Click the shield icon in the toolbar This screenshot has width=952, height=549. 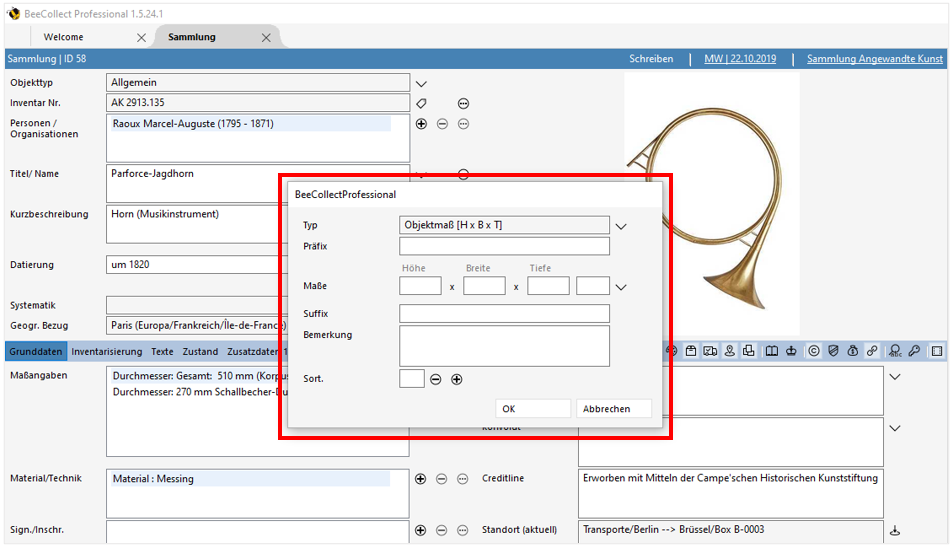tap(833, 351)
